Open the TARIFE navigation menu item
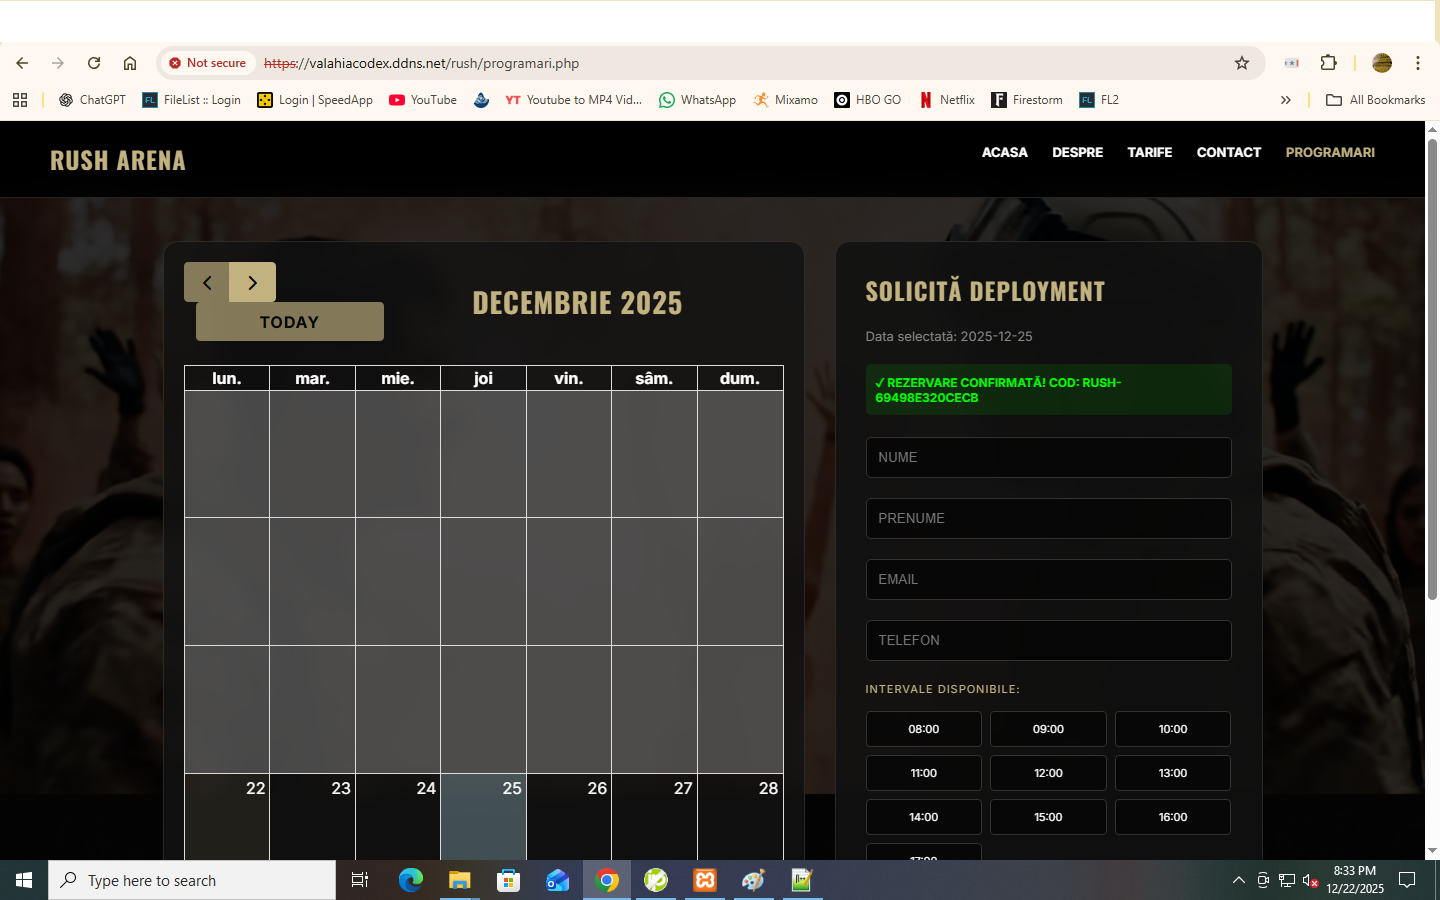Image resolution: width=1440 pixels, height=900 pixels. click(1149, 152)
